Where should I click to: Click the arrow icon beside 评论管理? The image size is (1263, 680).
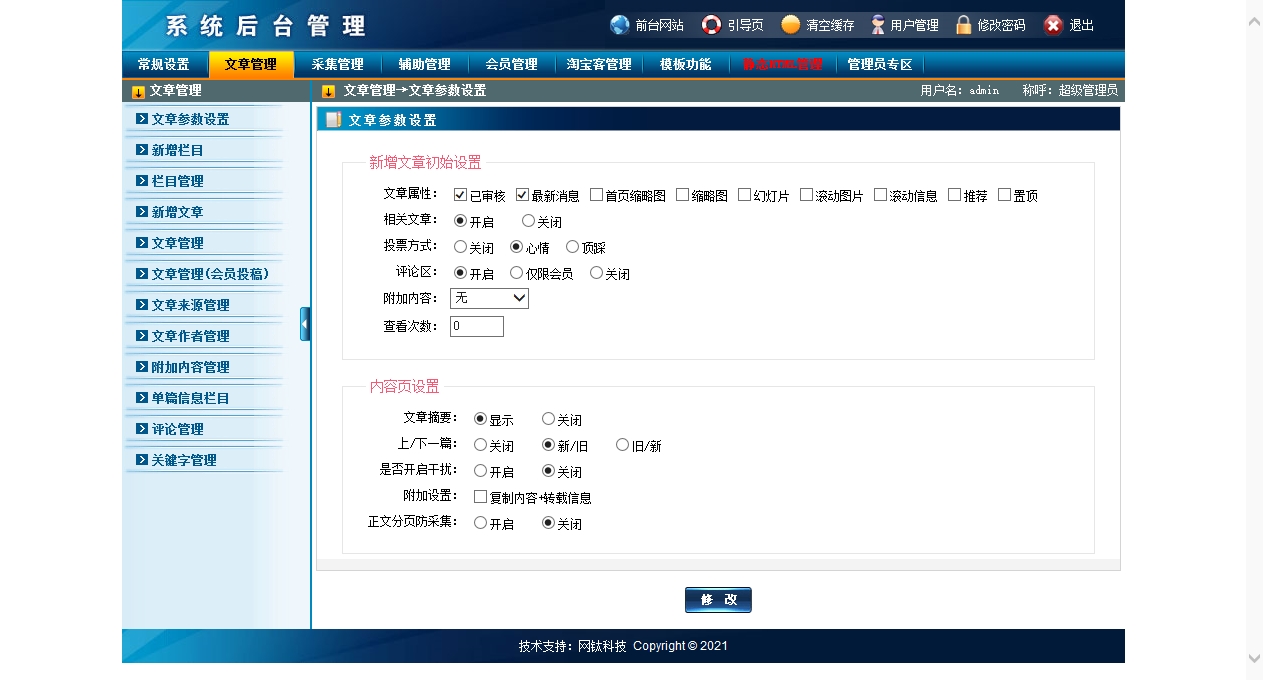[142, 429]
